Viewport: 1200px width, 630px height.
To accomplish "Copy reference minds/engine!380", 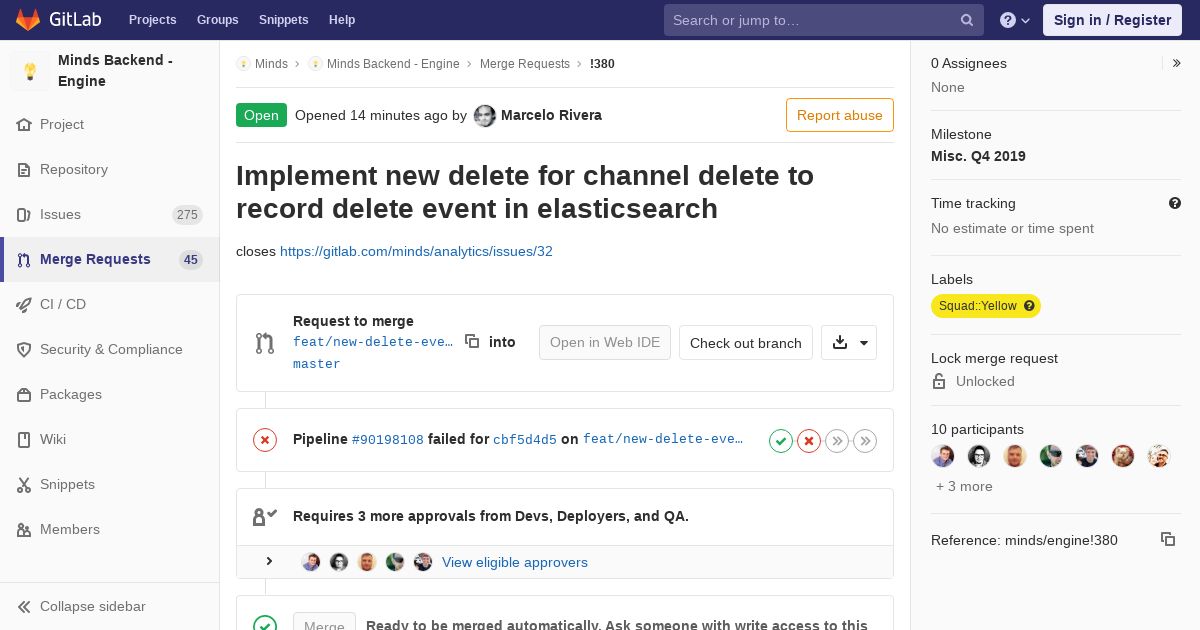I will point(1168,539).
